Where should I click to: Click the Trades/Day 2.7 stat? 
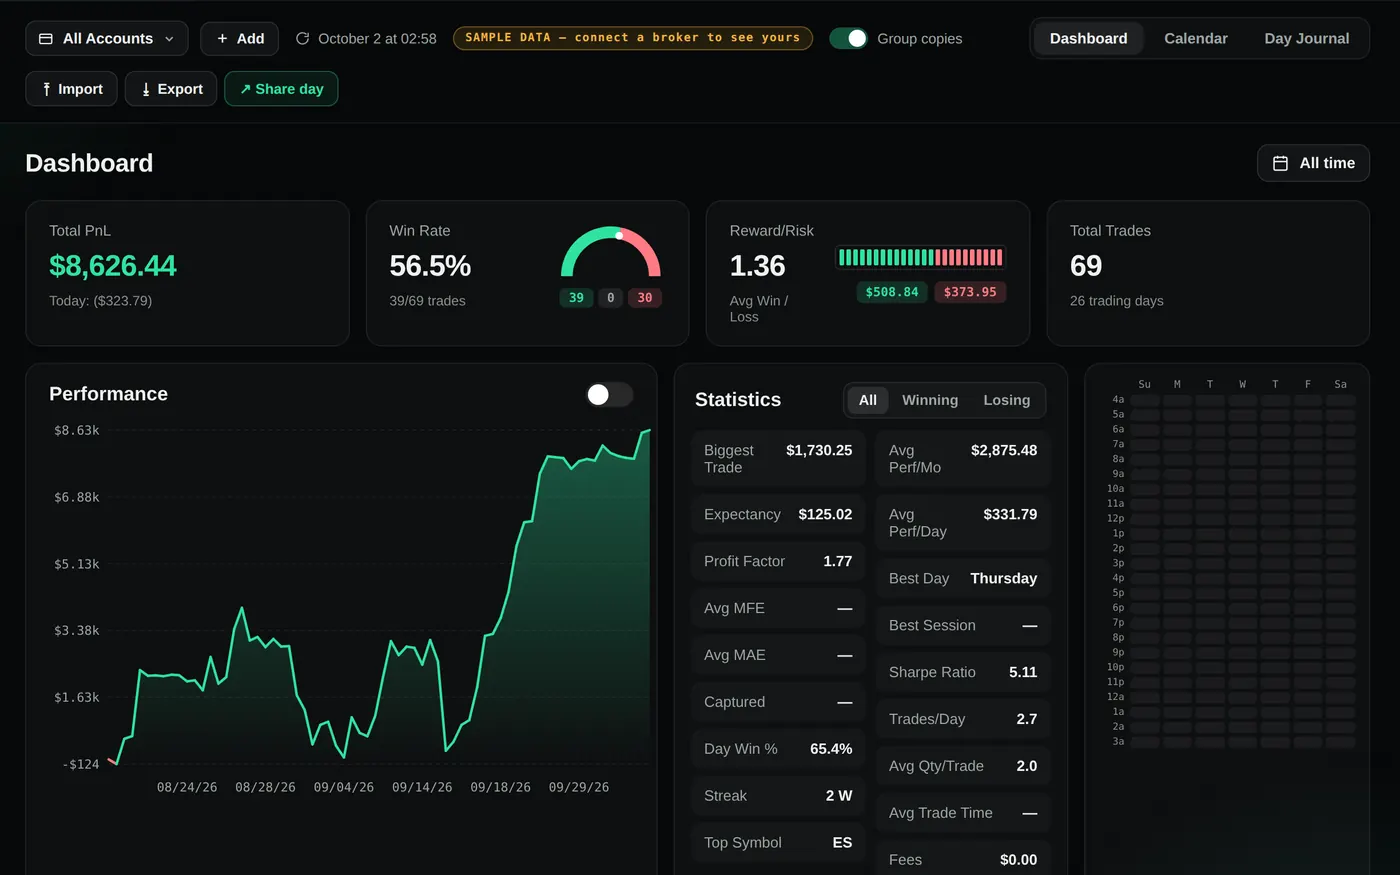coord(963,719)
